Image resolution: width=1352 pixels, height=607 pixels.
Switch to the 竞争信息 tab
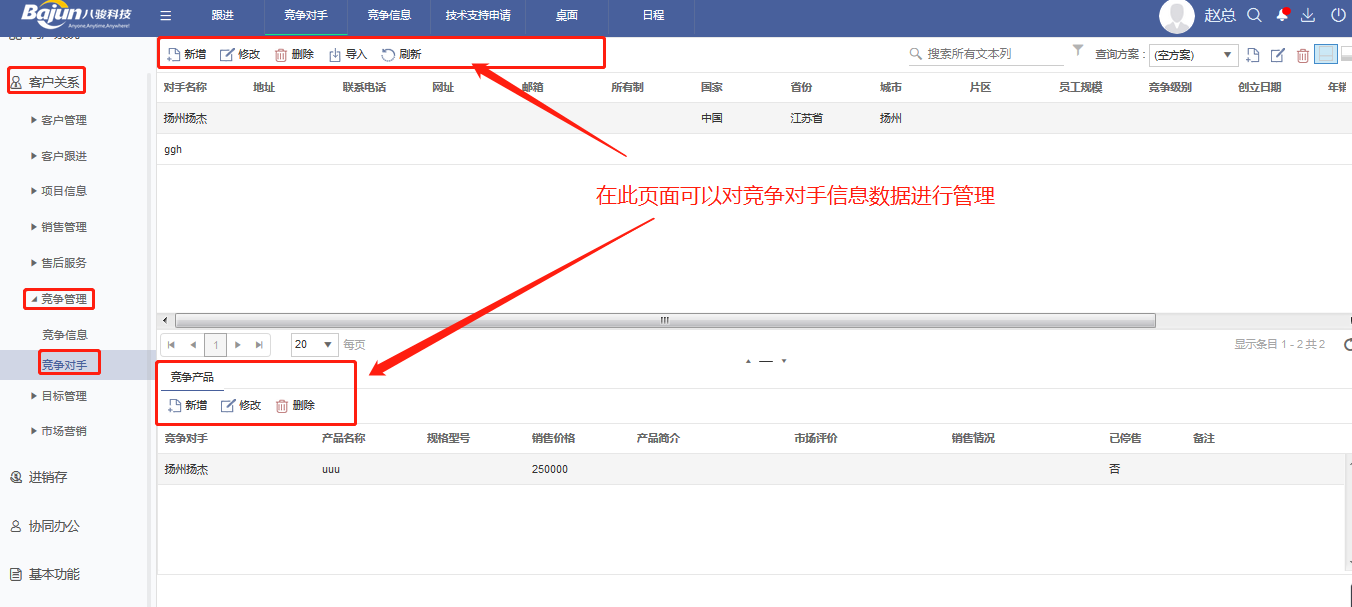click(389, 15)
